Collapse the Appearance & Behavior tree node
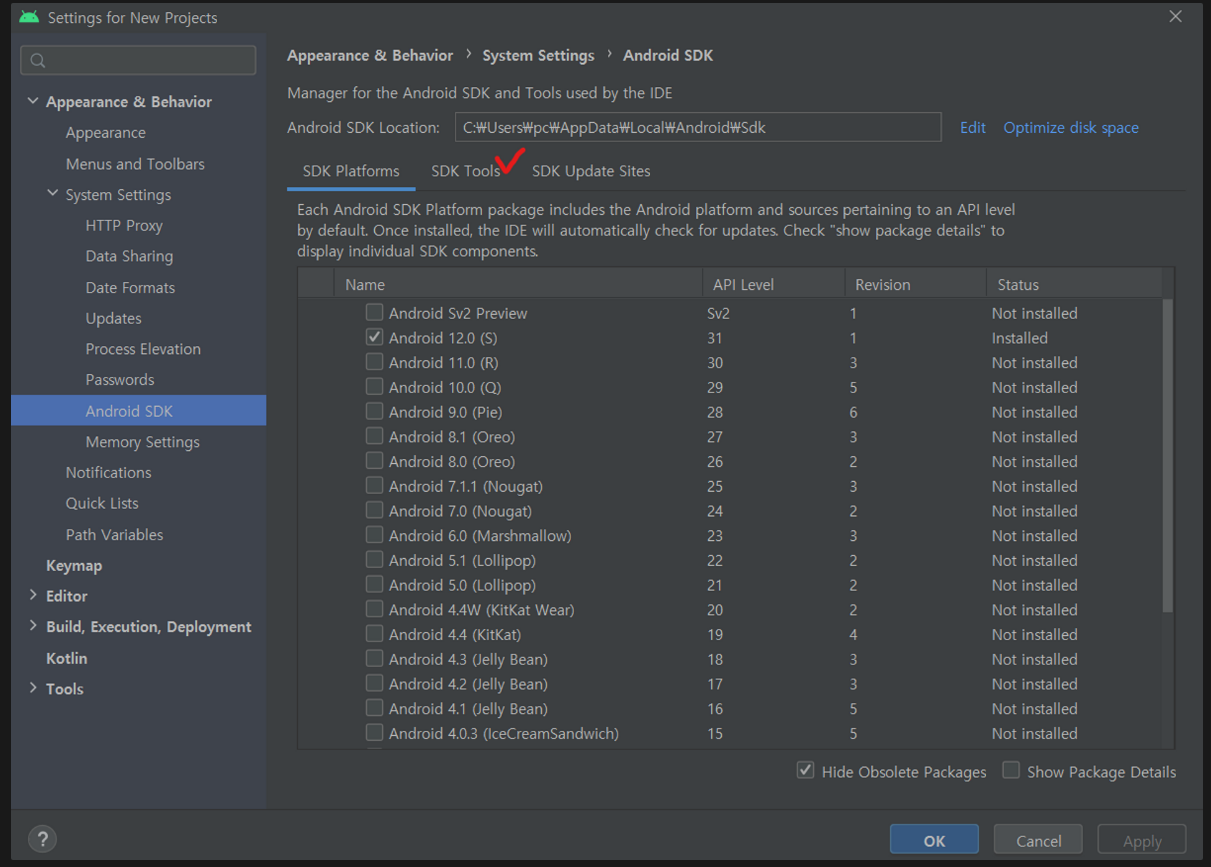The image size is (1211, 867). tap(33, 101)
